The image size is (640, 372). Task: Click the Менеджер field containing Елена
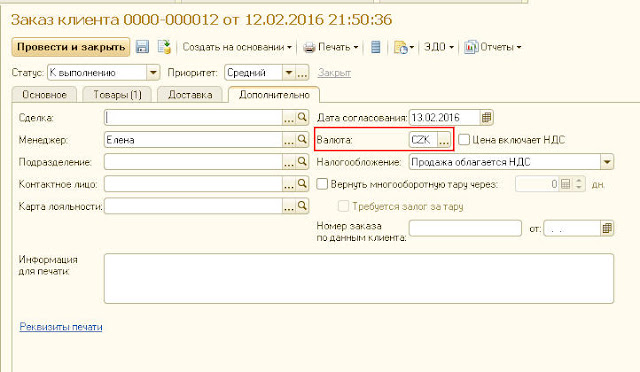click(193, 140)
